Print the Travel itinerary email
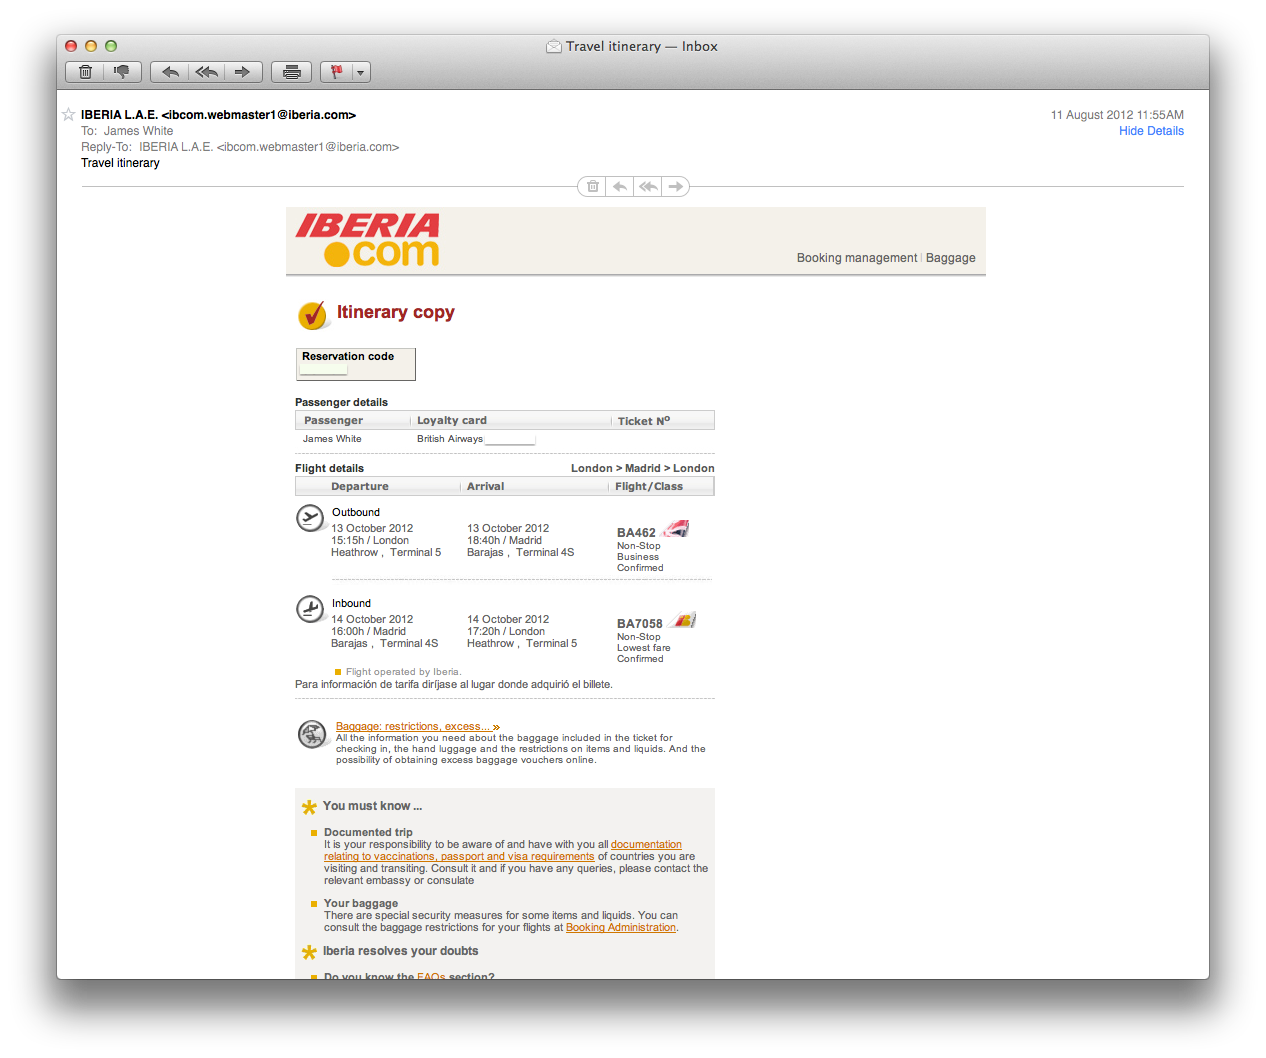 292,72
